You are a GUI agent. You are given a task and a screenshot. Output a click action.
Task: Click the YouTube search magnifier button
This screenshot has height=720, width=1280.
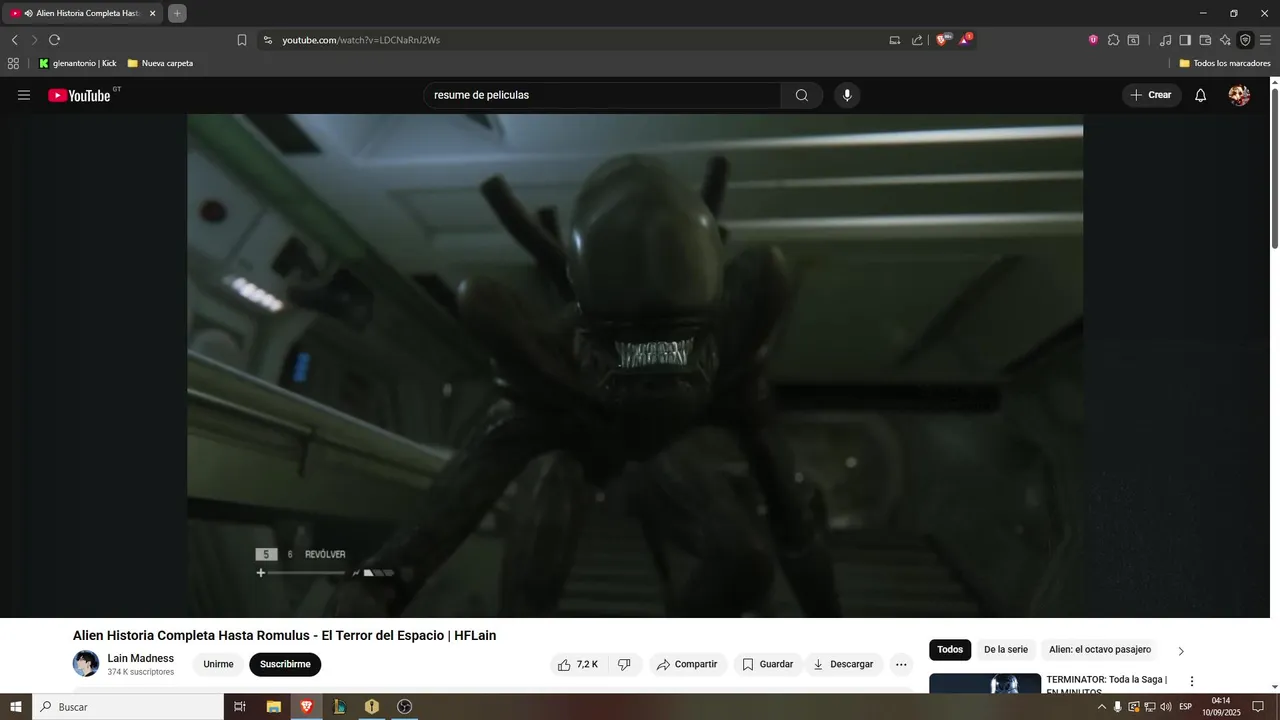(802, 95)
